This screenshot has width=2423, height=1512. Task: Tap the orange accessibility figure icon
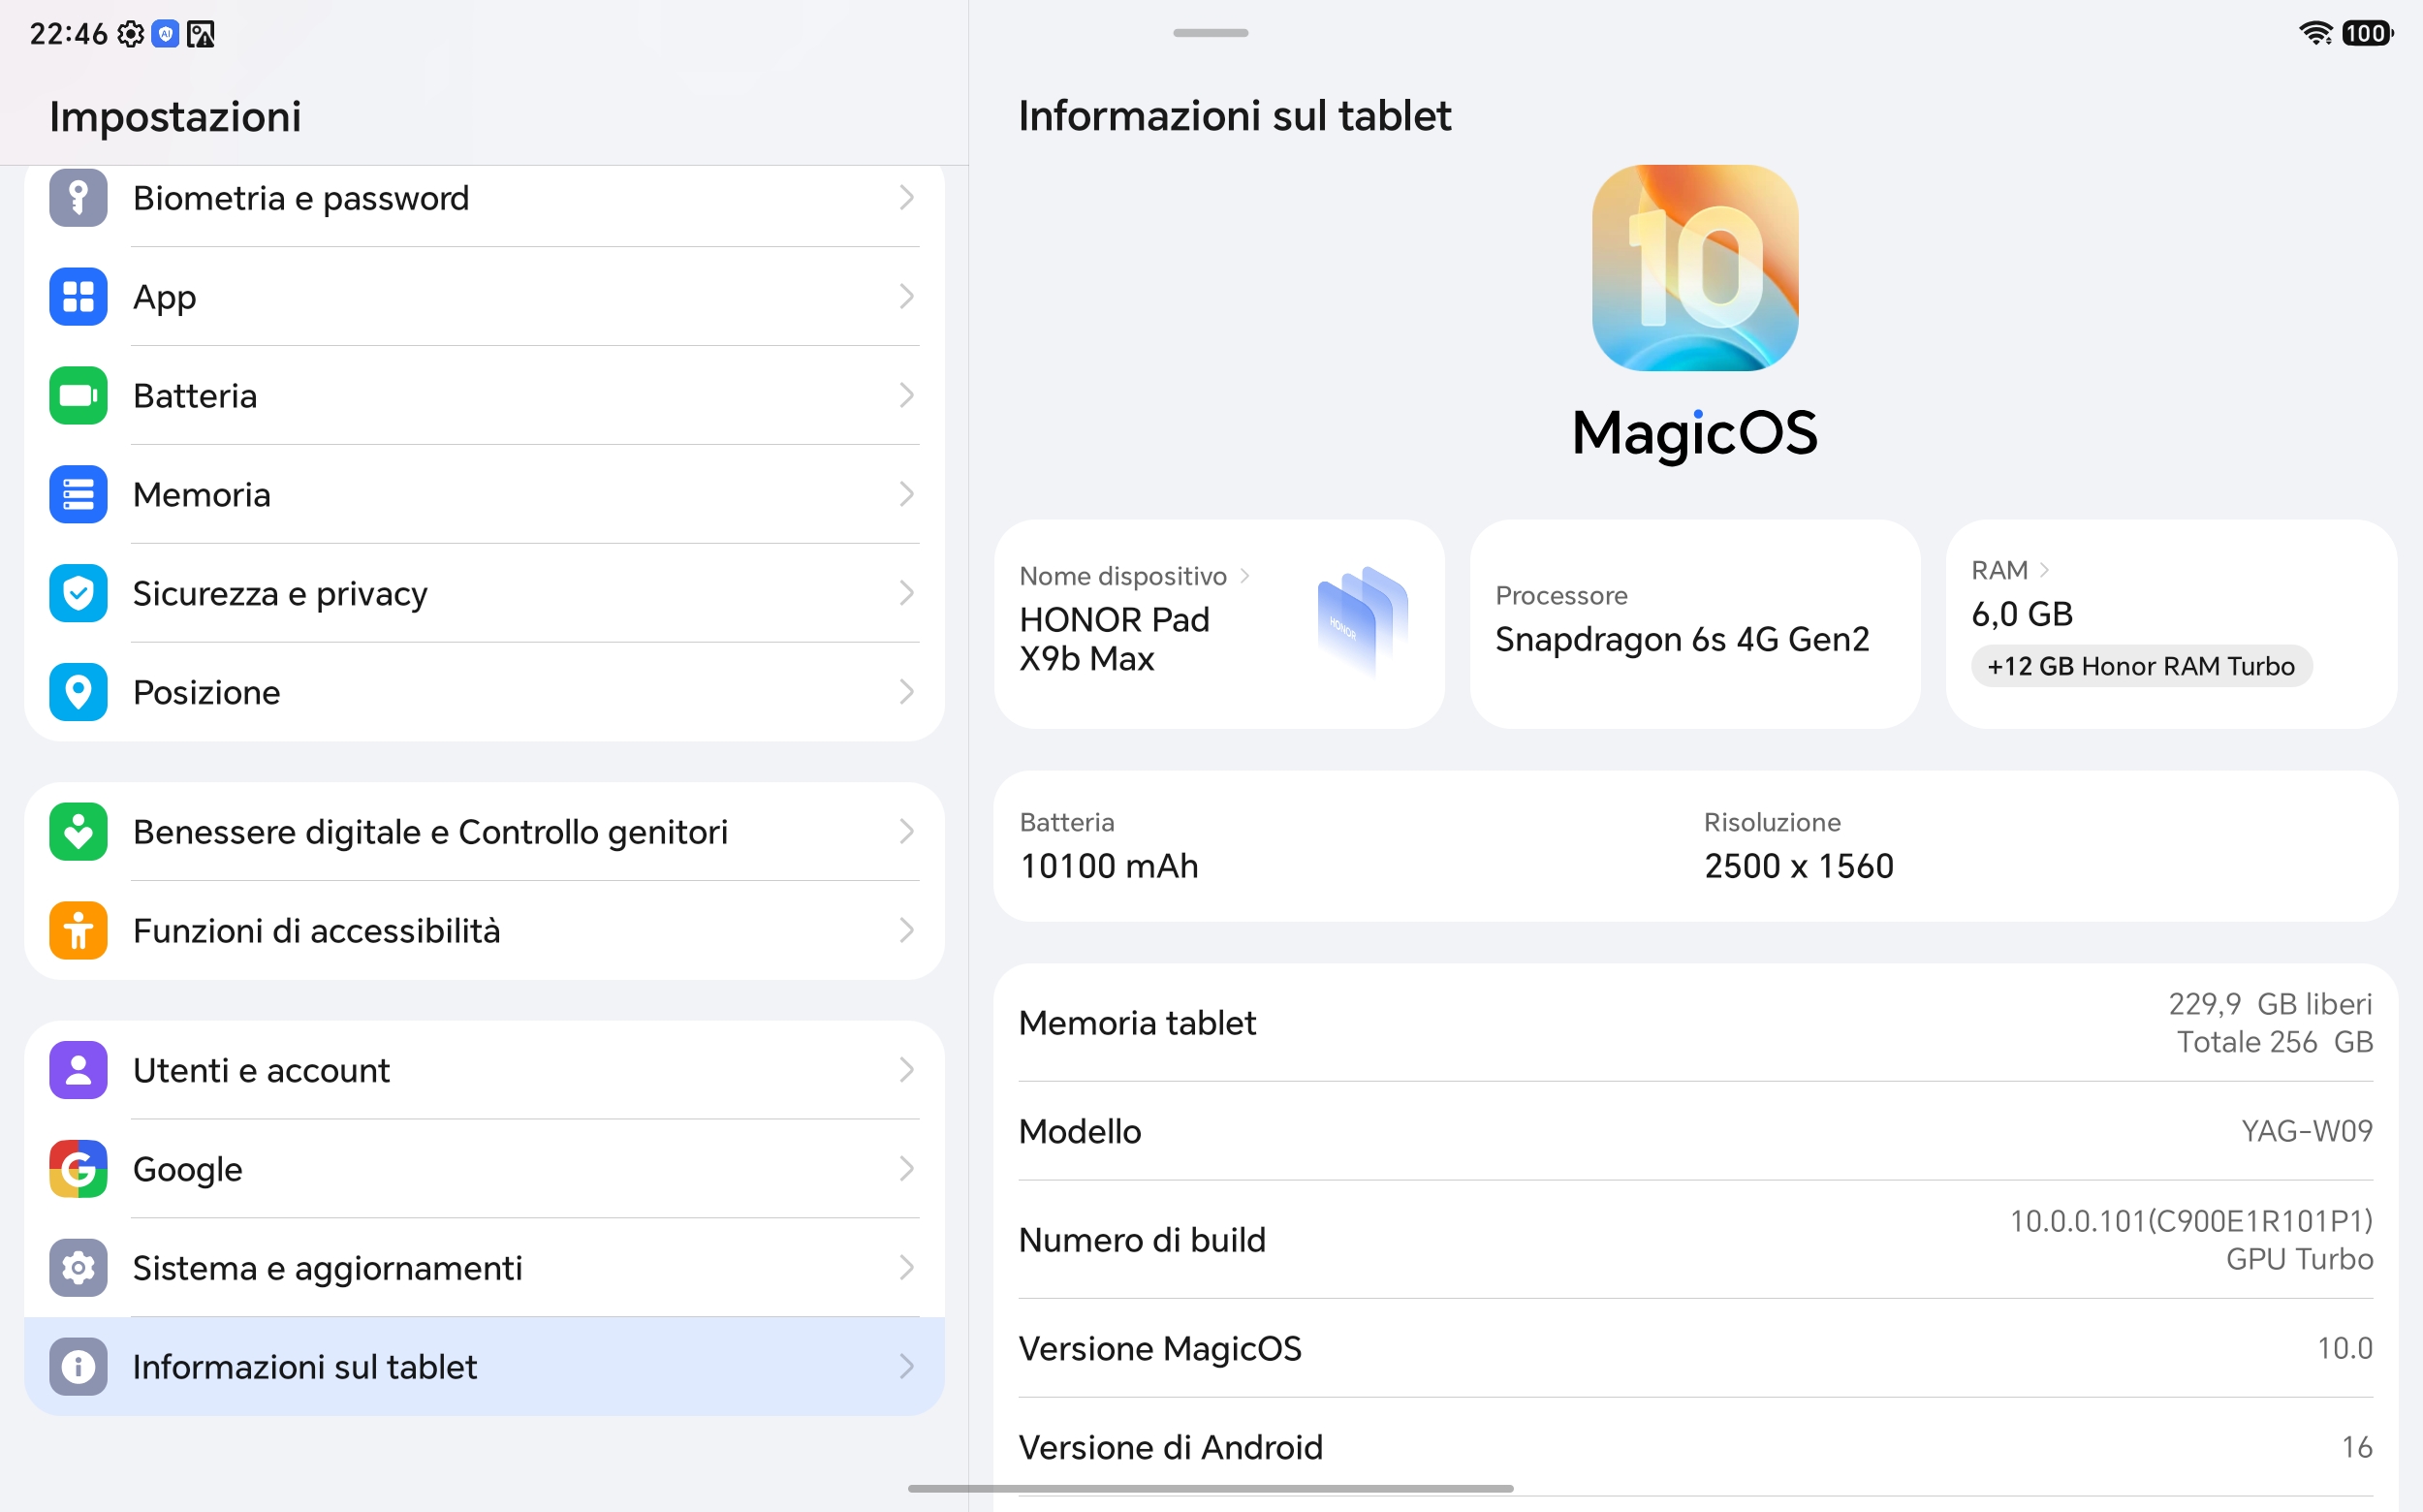click(78, 931)
